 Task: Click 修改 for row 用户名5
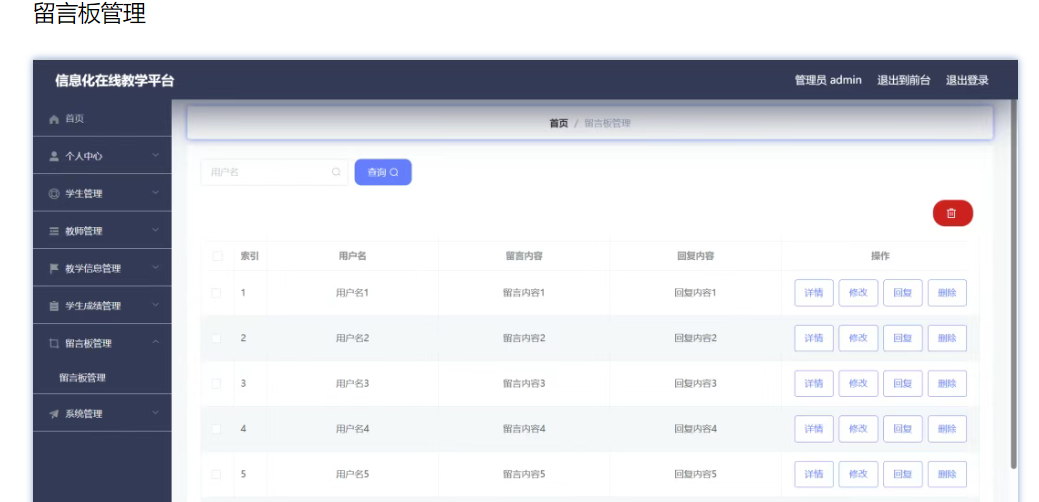tap(858, 474)
